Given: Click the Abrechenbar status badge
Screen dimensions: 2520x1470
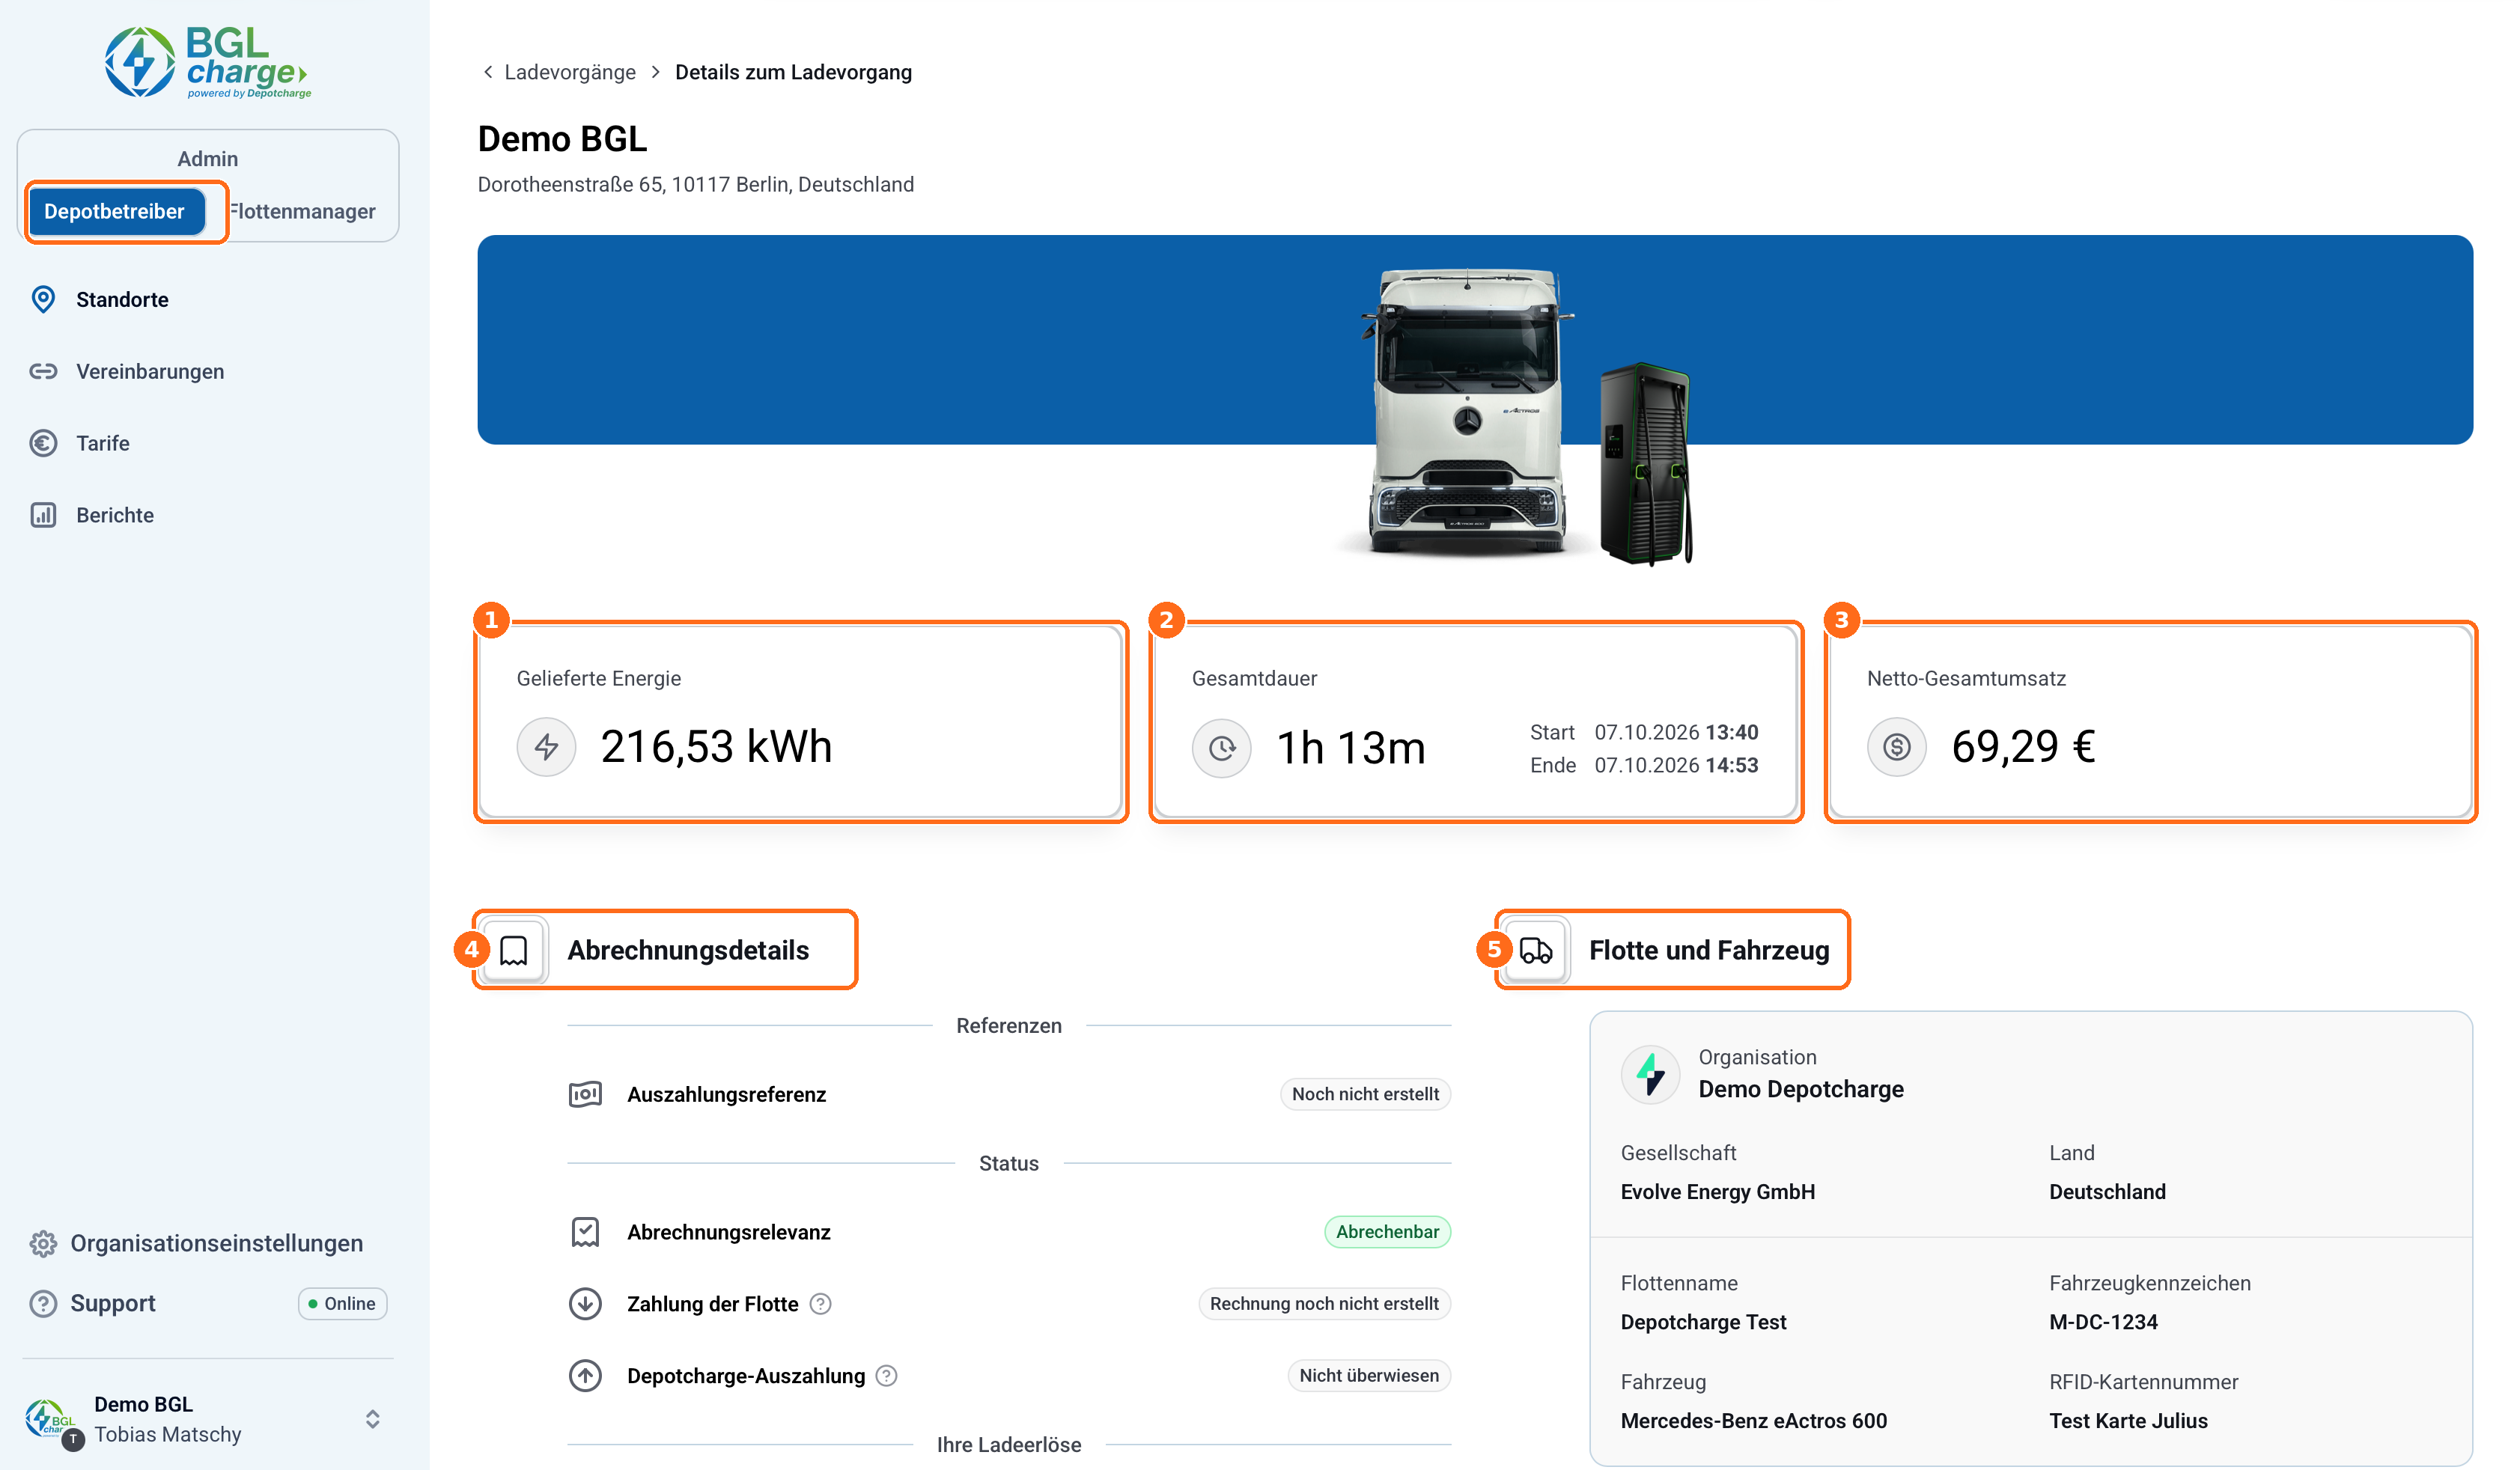Looking at the screenshot, I should pyautogui.click(x=1387, y=1232).
